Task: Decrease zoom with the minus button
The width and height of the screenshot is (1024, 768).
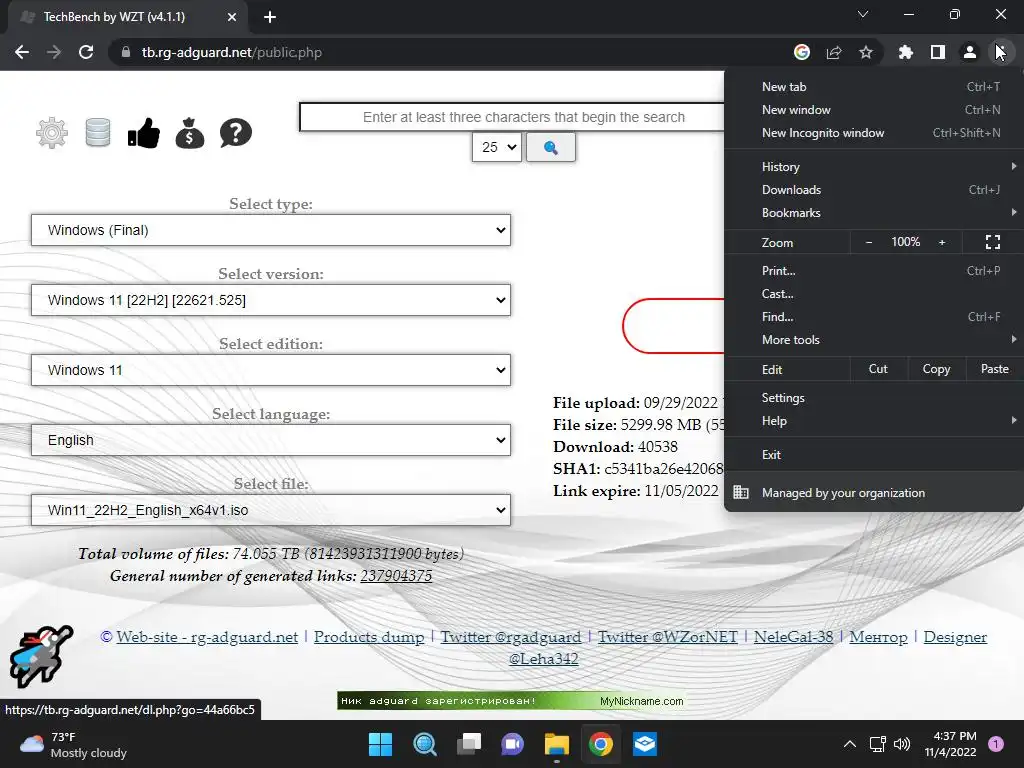Action: click(x=869, y=242)
